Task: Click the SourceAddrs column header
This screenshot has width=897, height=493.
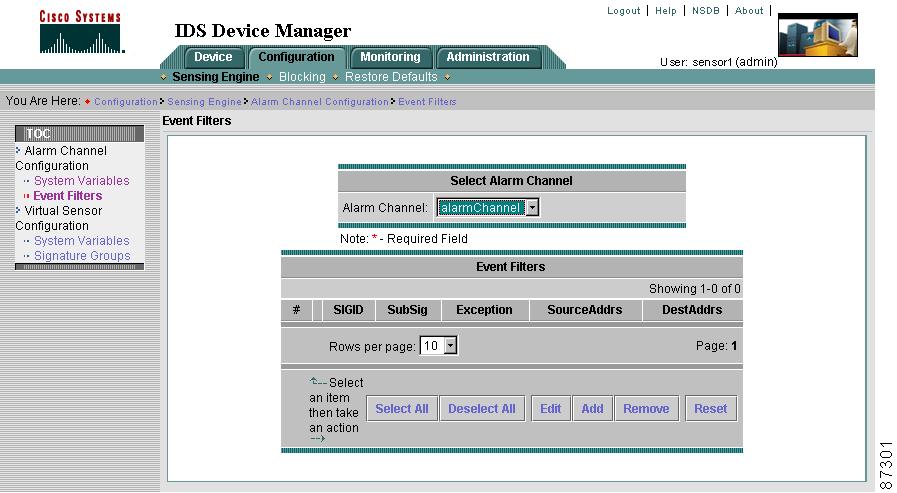Action: (585, 310)
